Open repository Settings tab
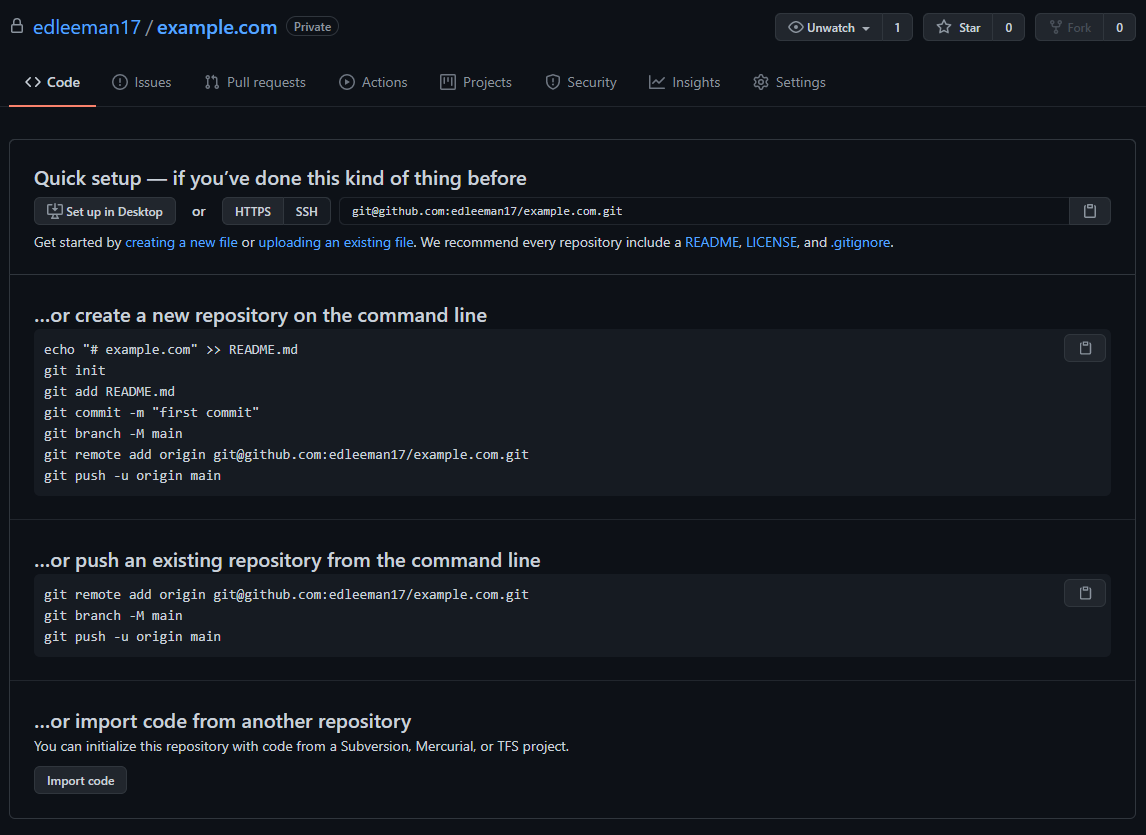The height and width of the screenshot is (835, 1146). (789, 82)
